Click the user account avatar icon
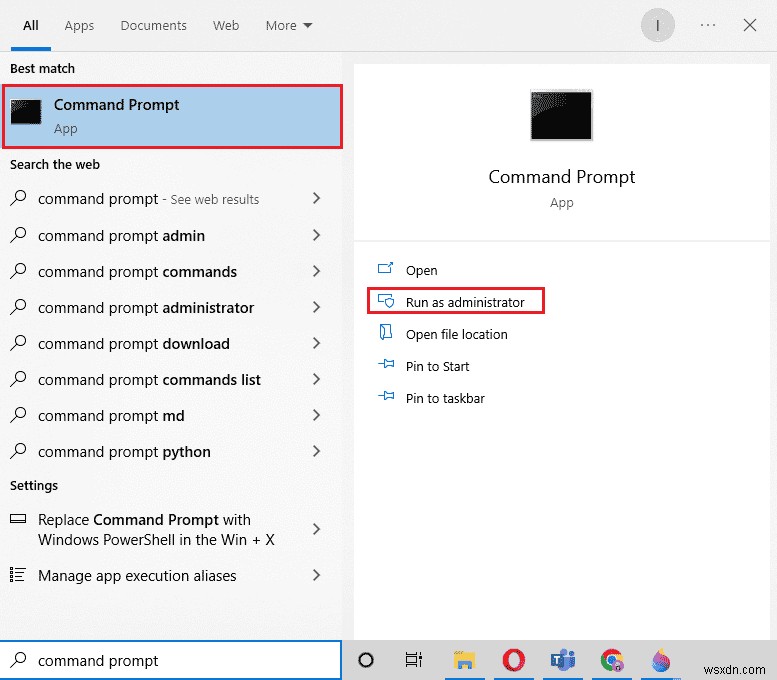This screenshot has width=777, height=680. [x=658, y=25]
